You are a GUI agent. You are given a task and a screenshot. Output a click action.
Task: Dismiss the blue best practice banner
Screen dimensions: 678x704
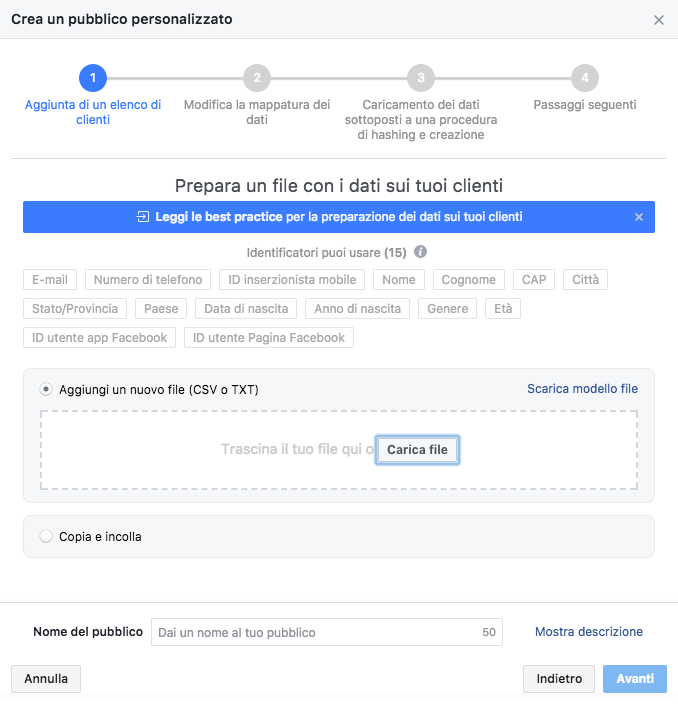pyautogui.click(x=638, y=217)
